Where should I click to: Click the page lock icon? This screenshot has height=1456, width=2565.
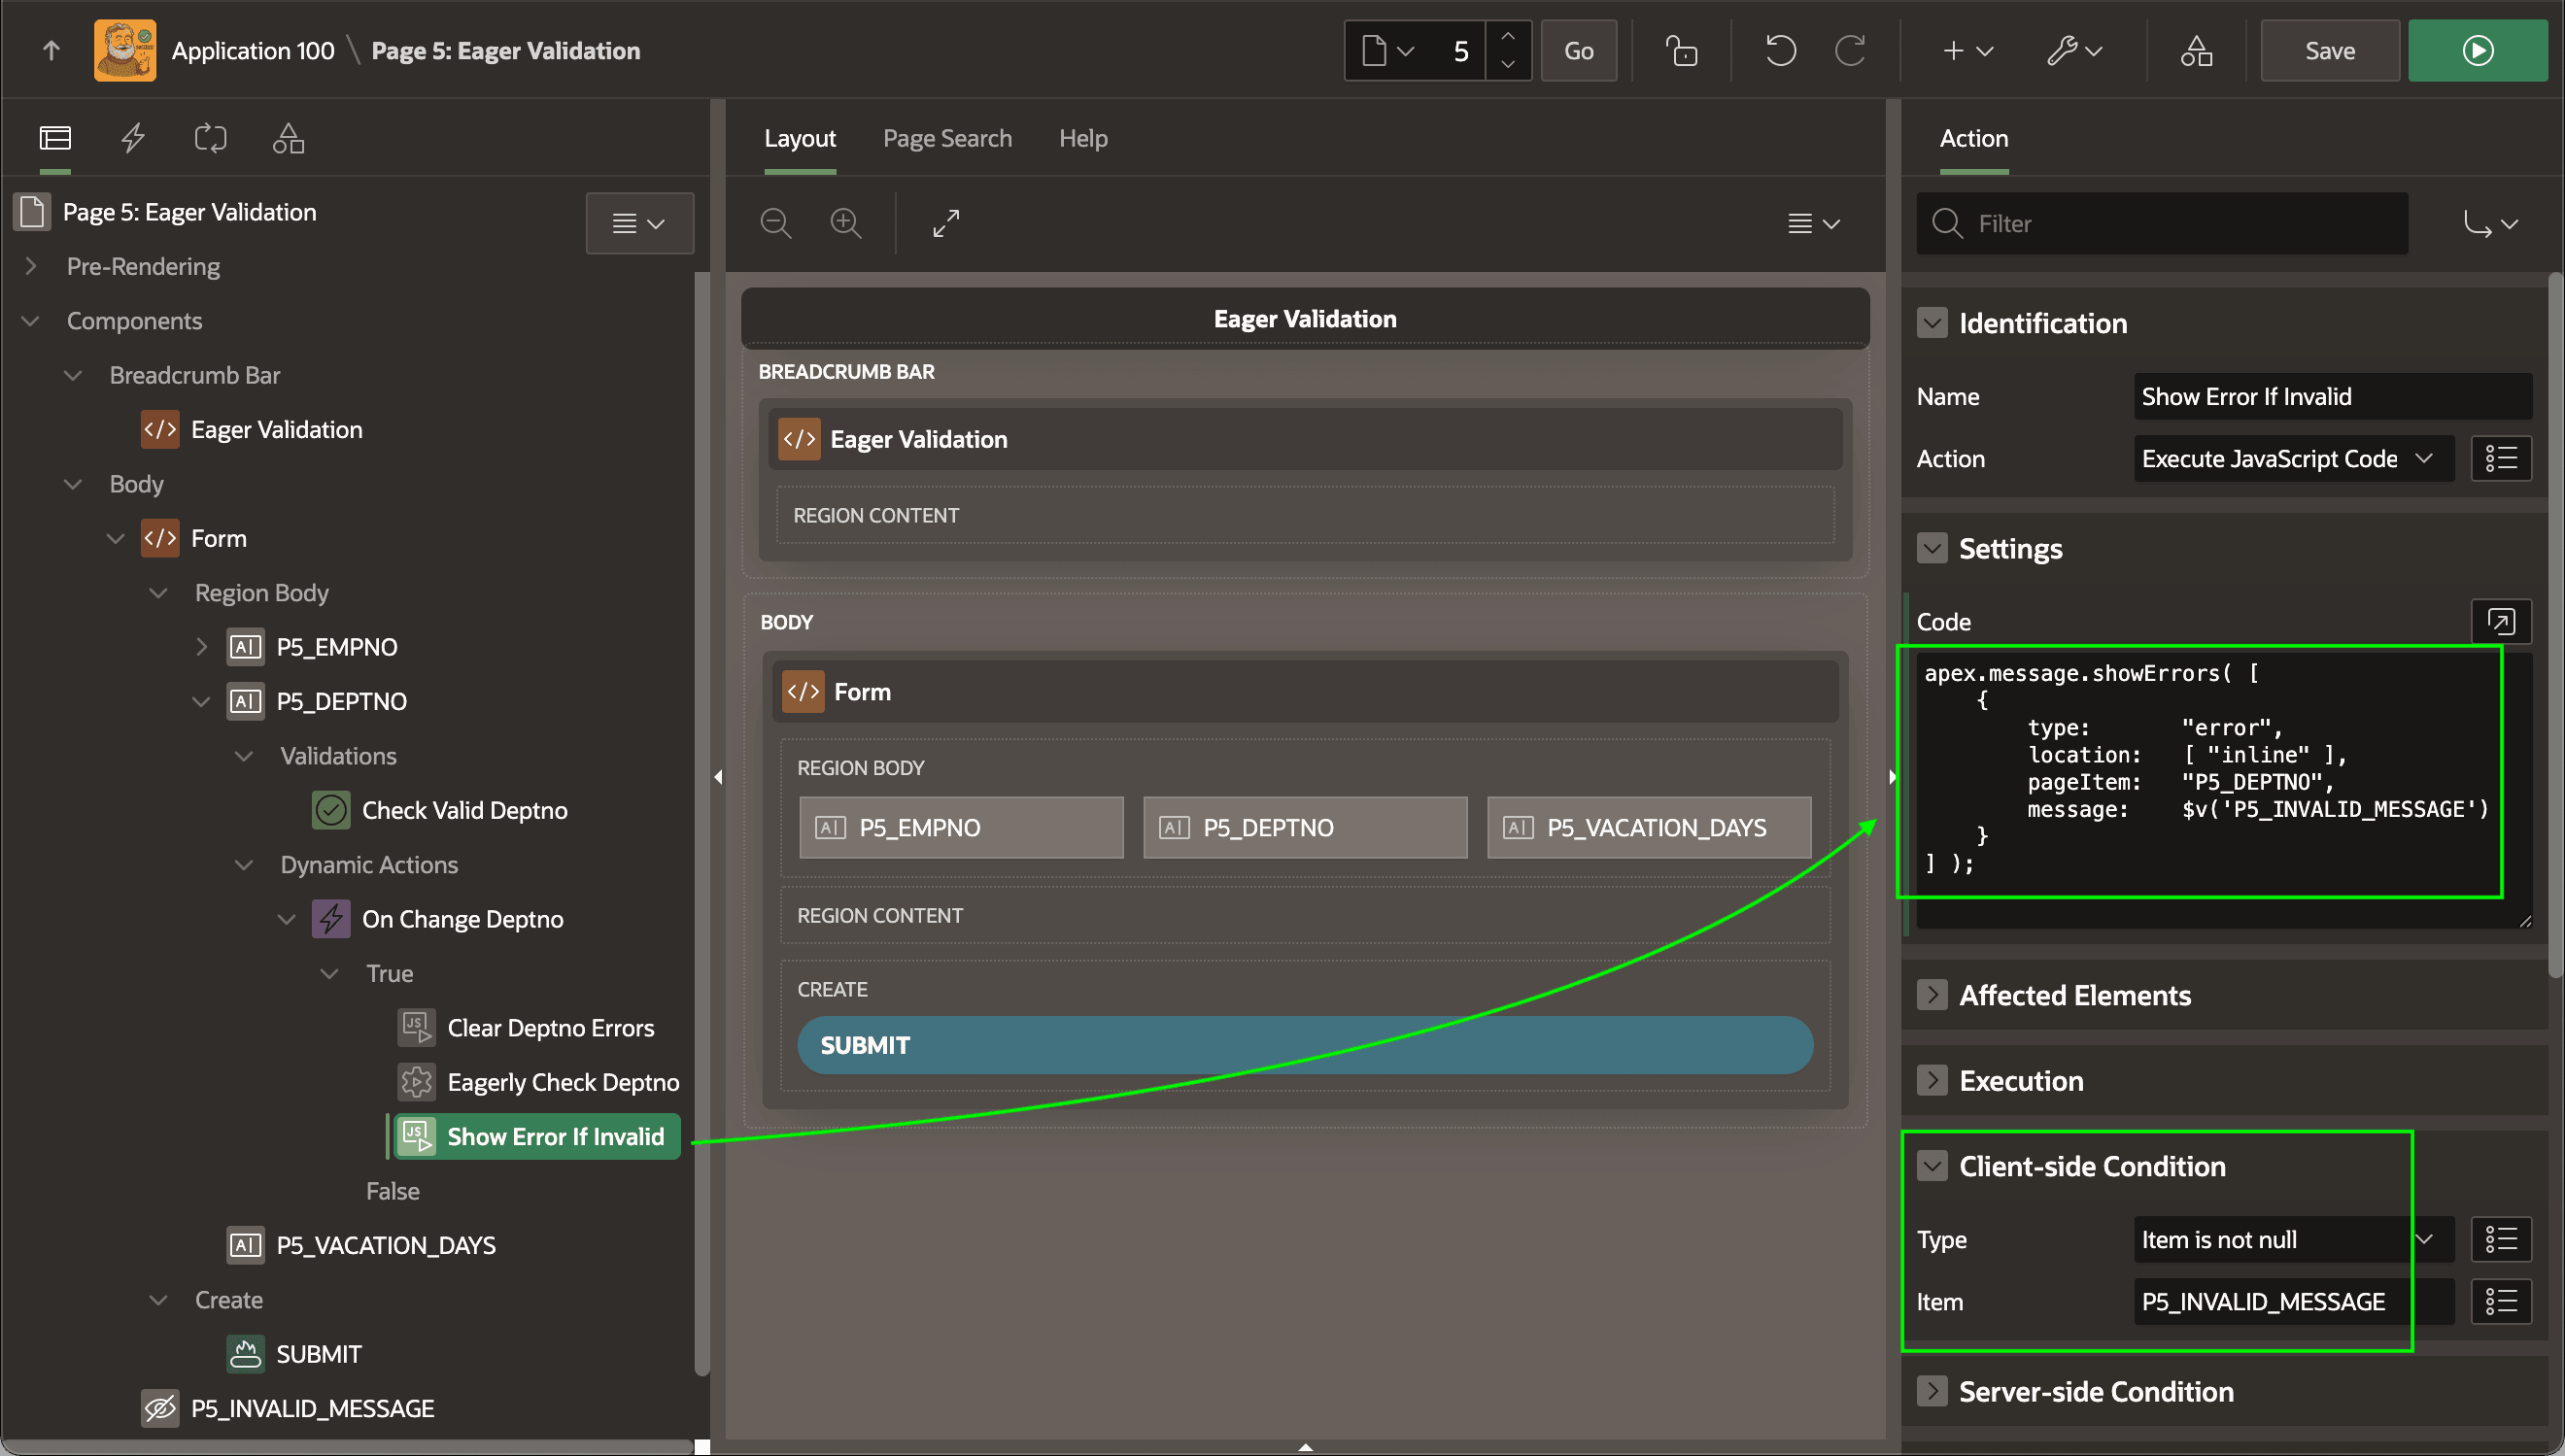(x=1681, y=51)
